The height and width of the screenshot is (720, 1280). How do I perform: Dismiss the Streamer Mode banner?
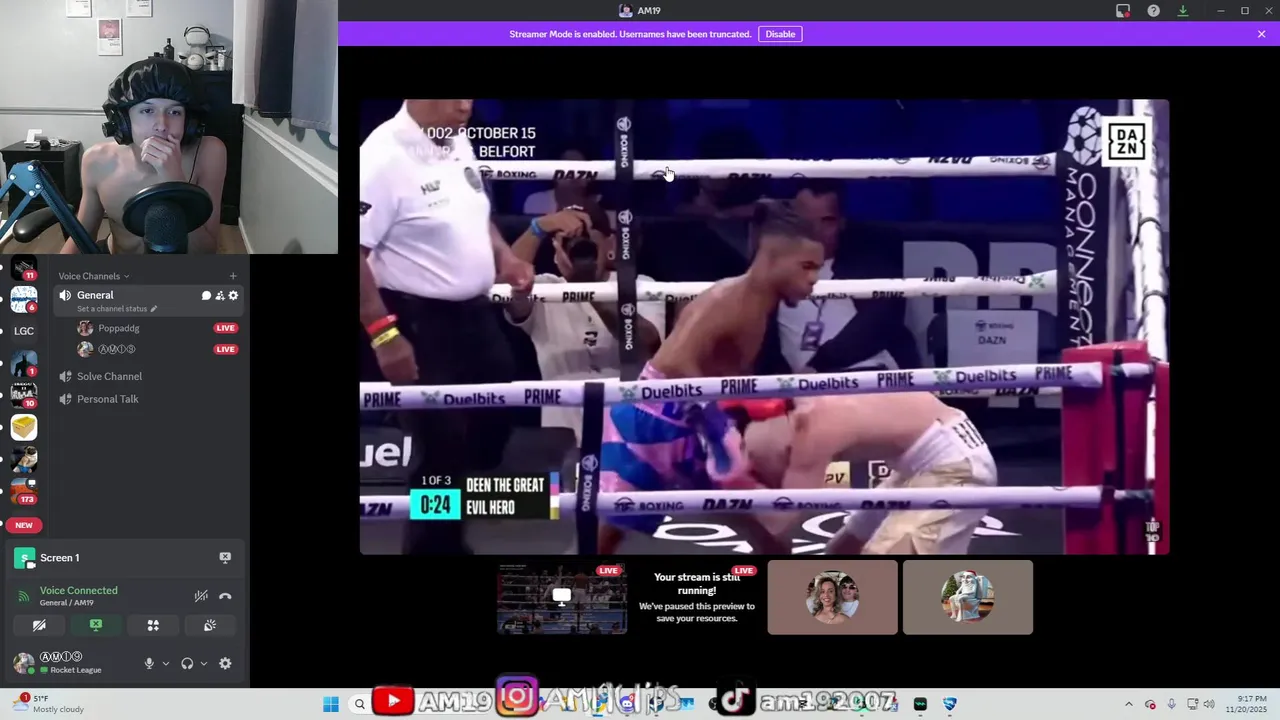point(1261,34)
